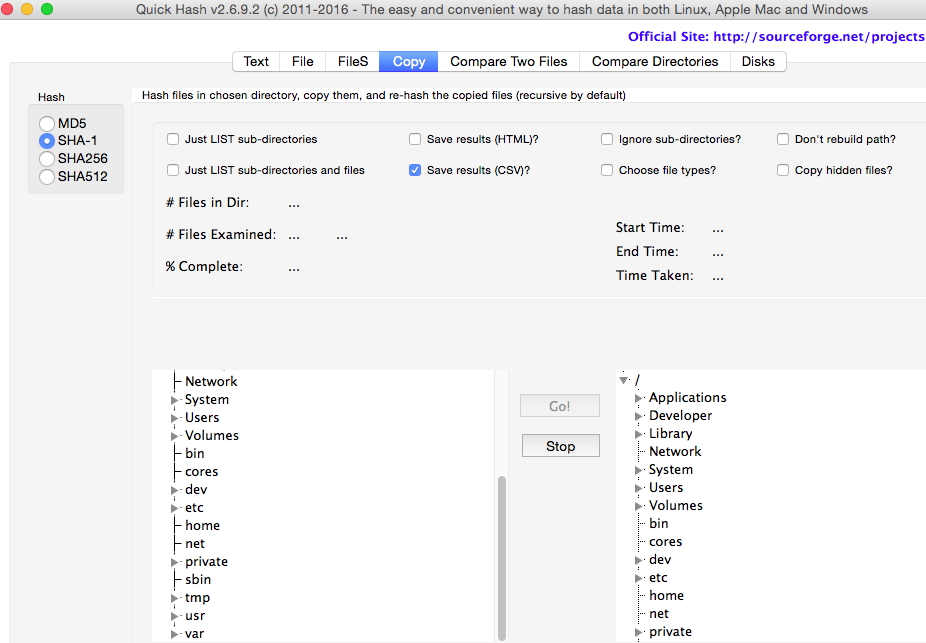Select SHA512 hash option
The width and height of the screenshot is (926, 643).
(x=47, y=177)
